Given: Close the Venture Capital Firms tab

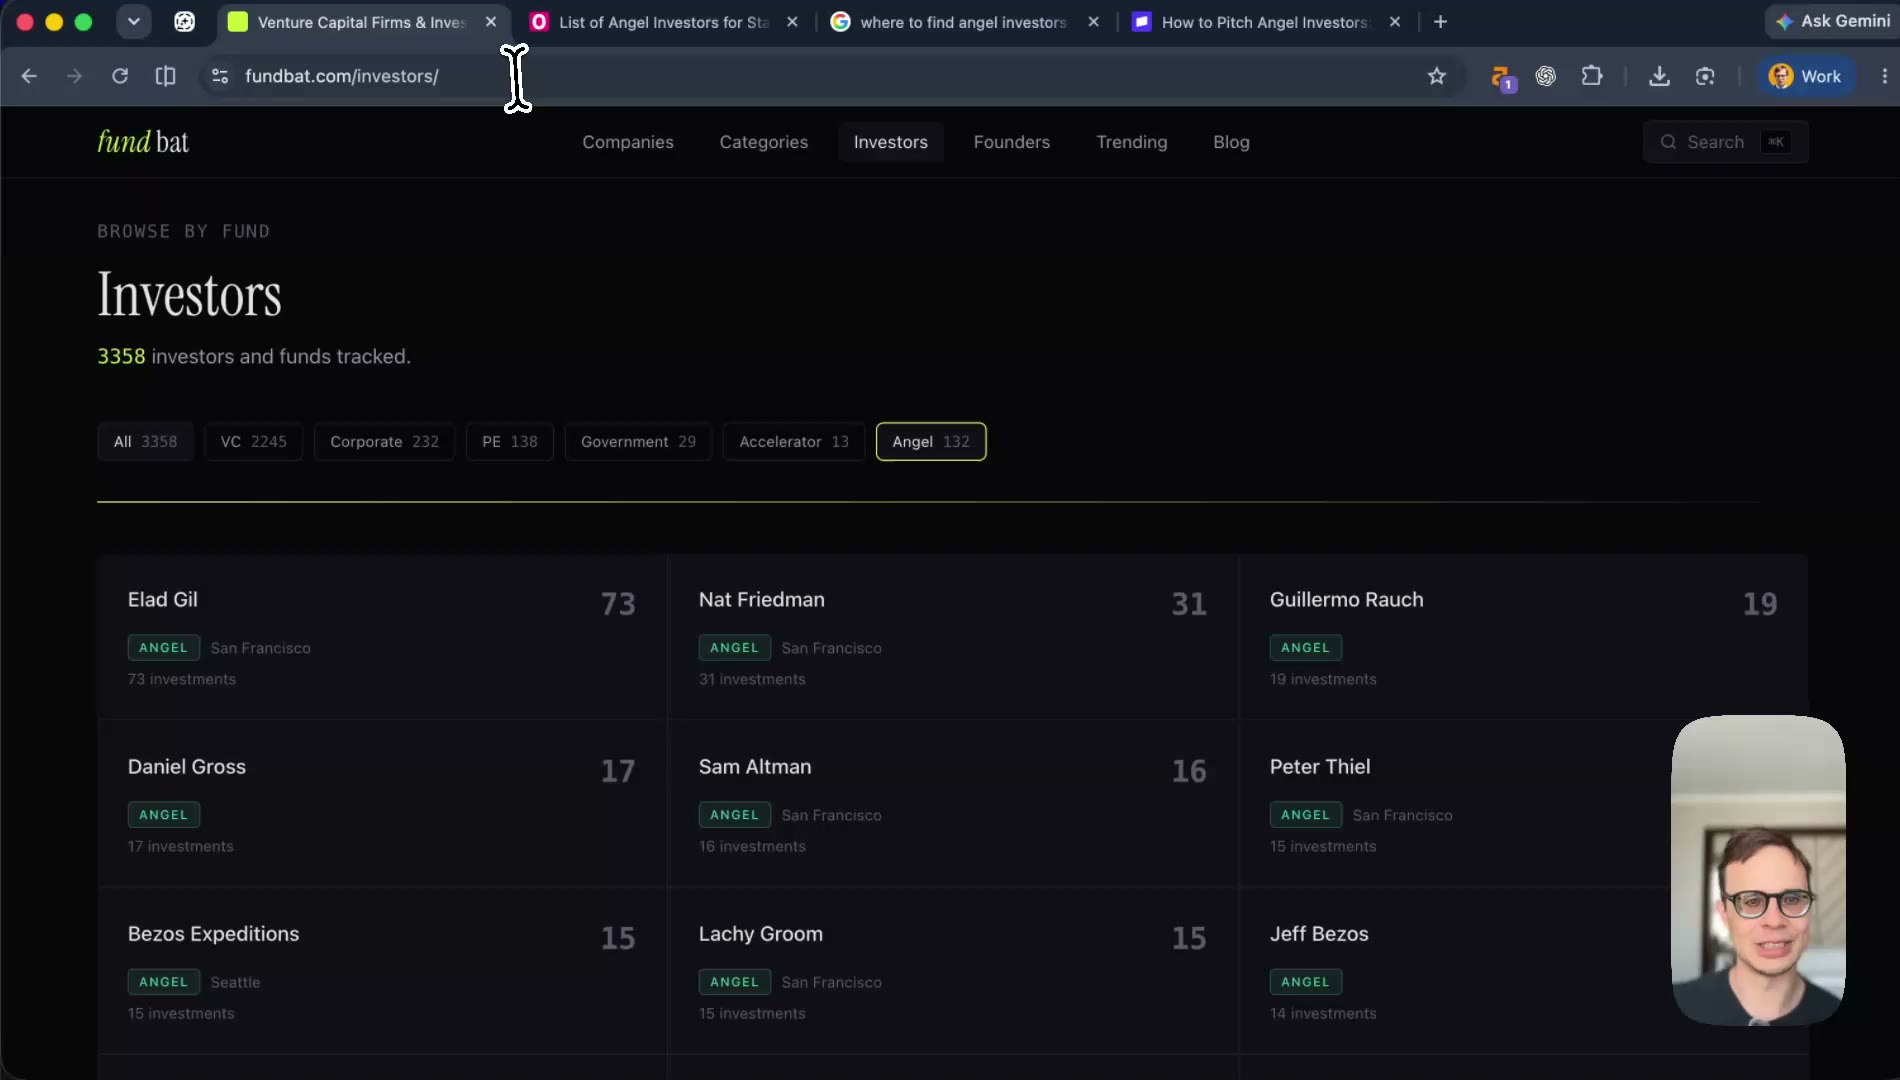Looking at the screenshot, I should (x=491, y=21).
